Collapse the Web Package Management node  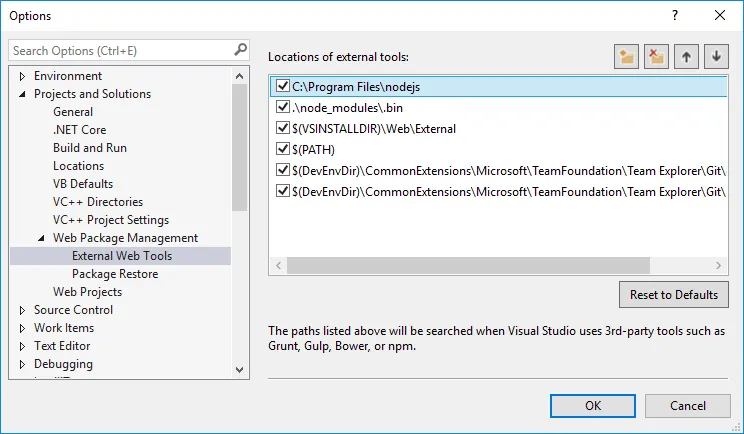pyautogui.click(x=42, y=238)
